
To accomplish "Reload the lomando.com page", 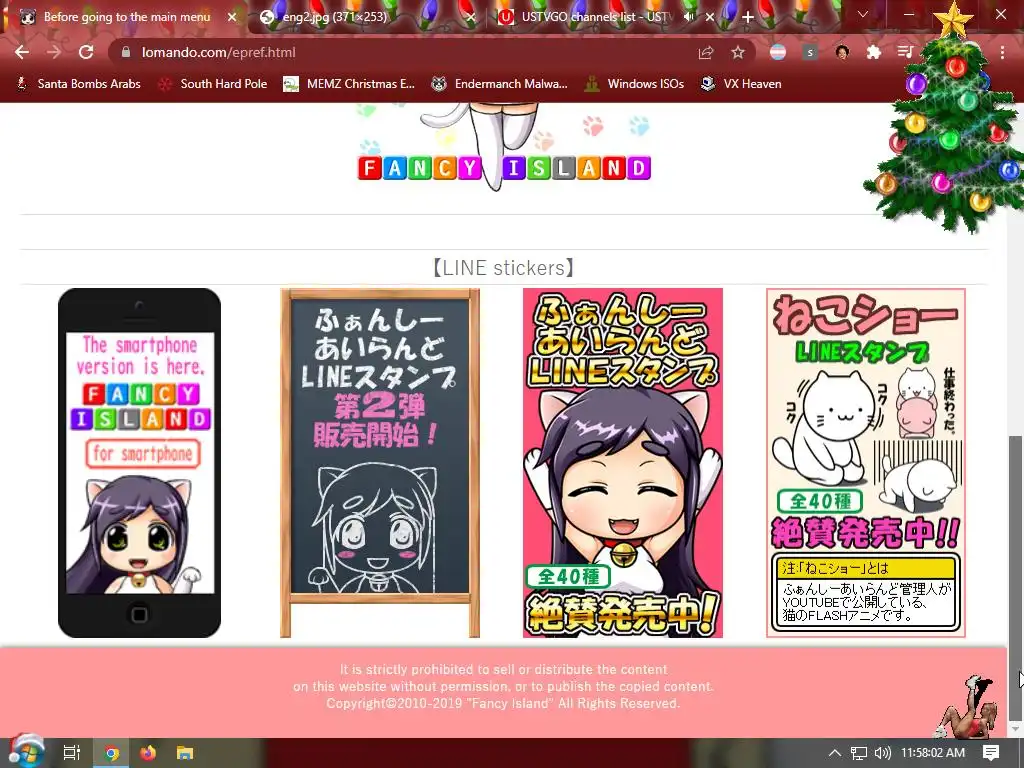I will click(x=86, y=52).
